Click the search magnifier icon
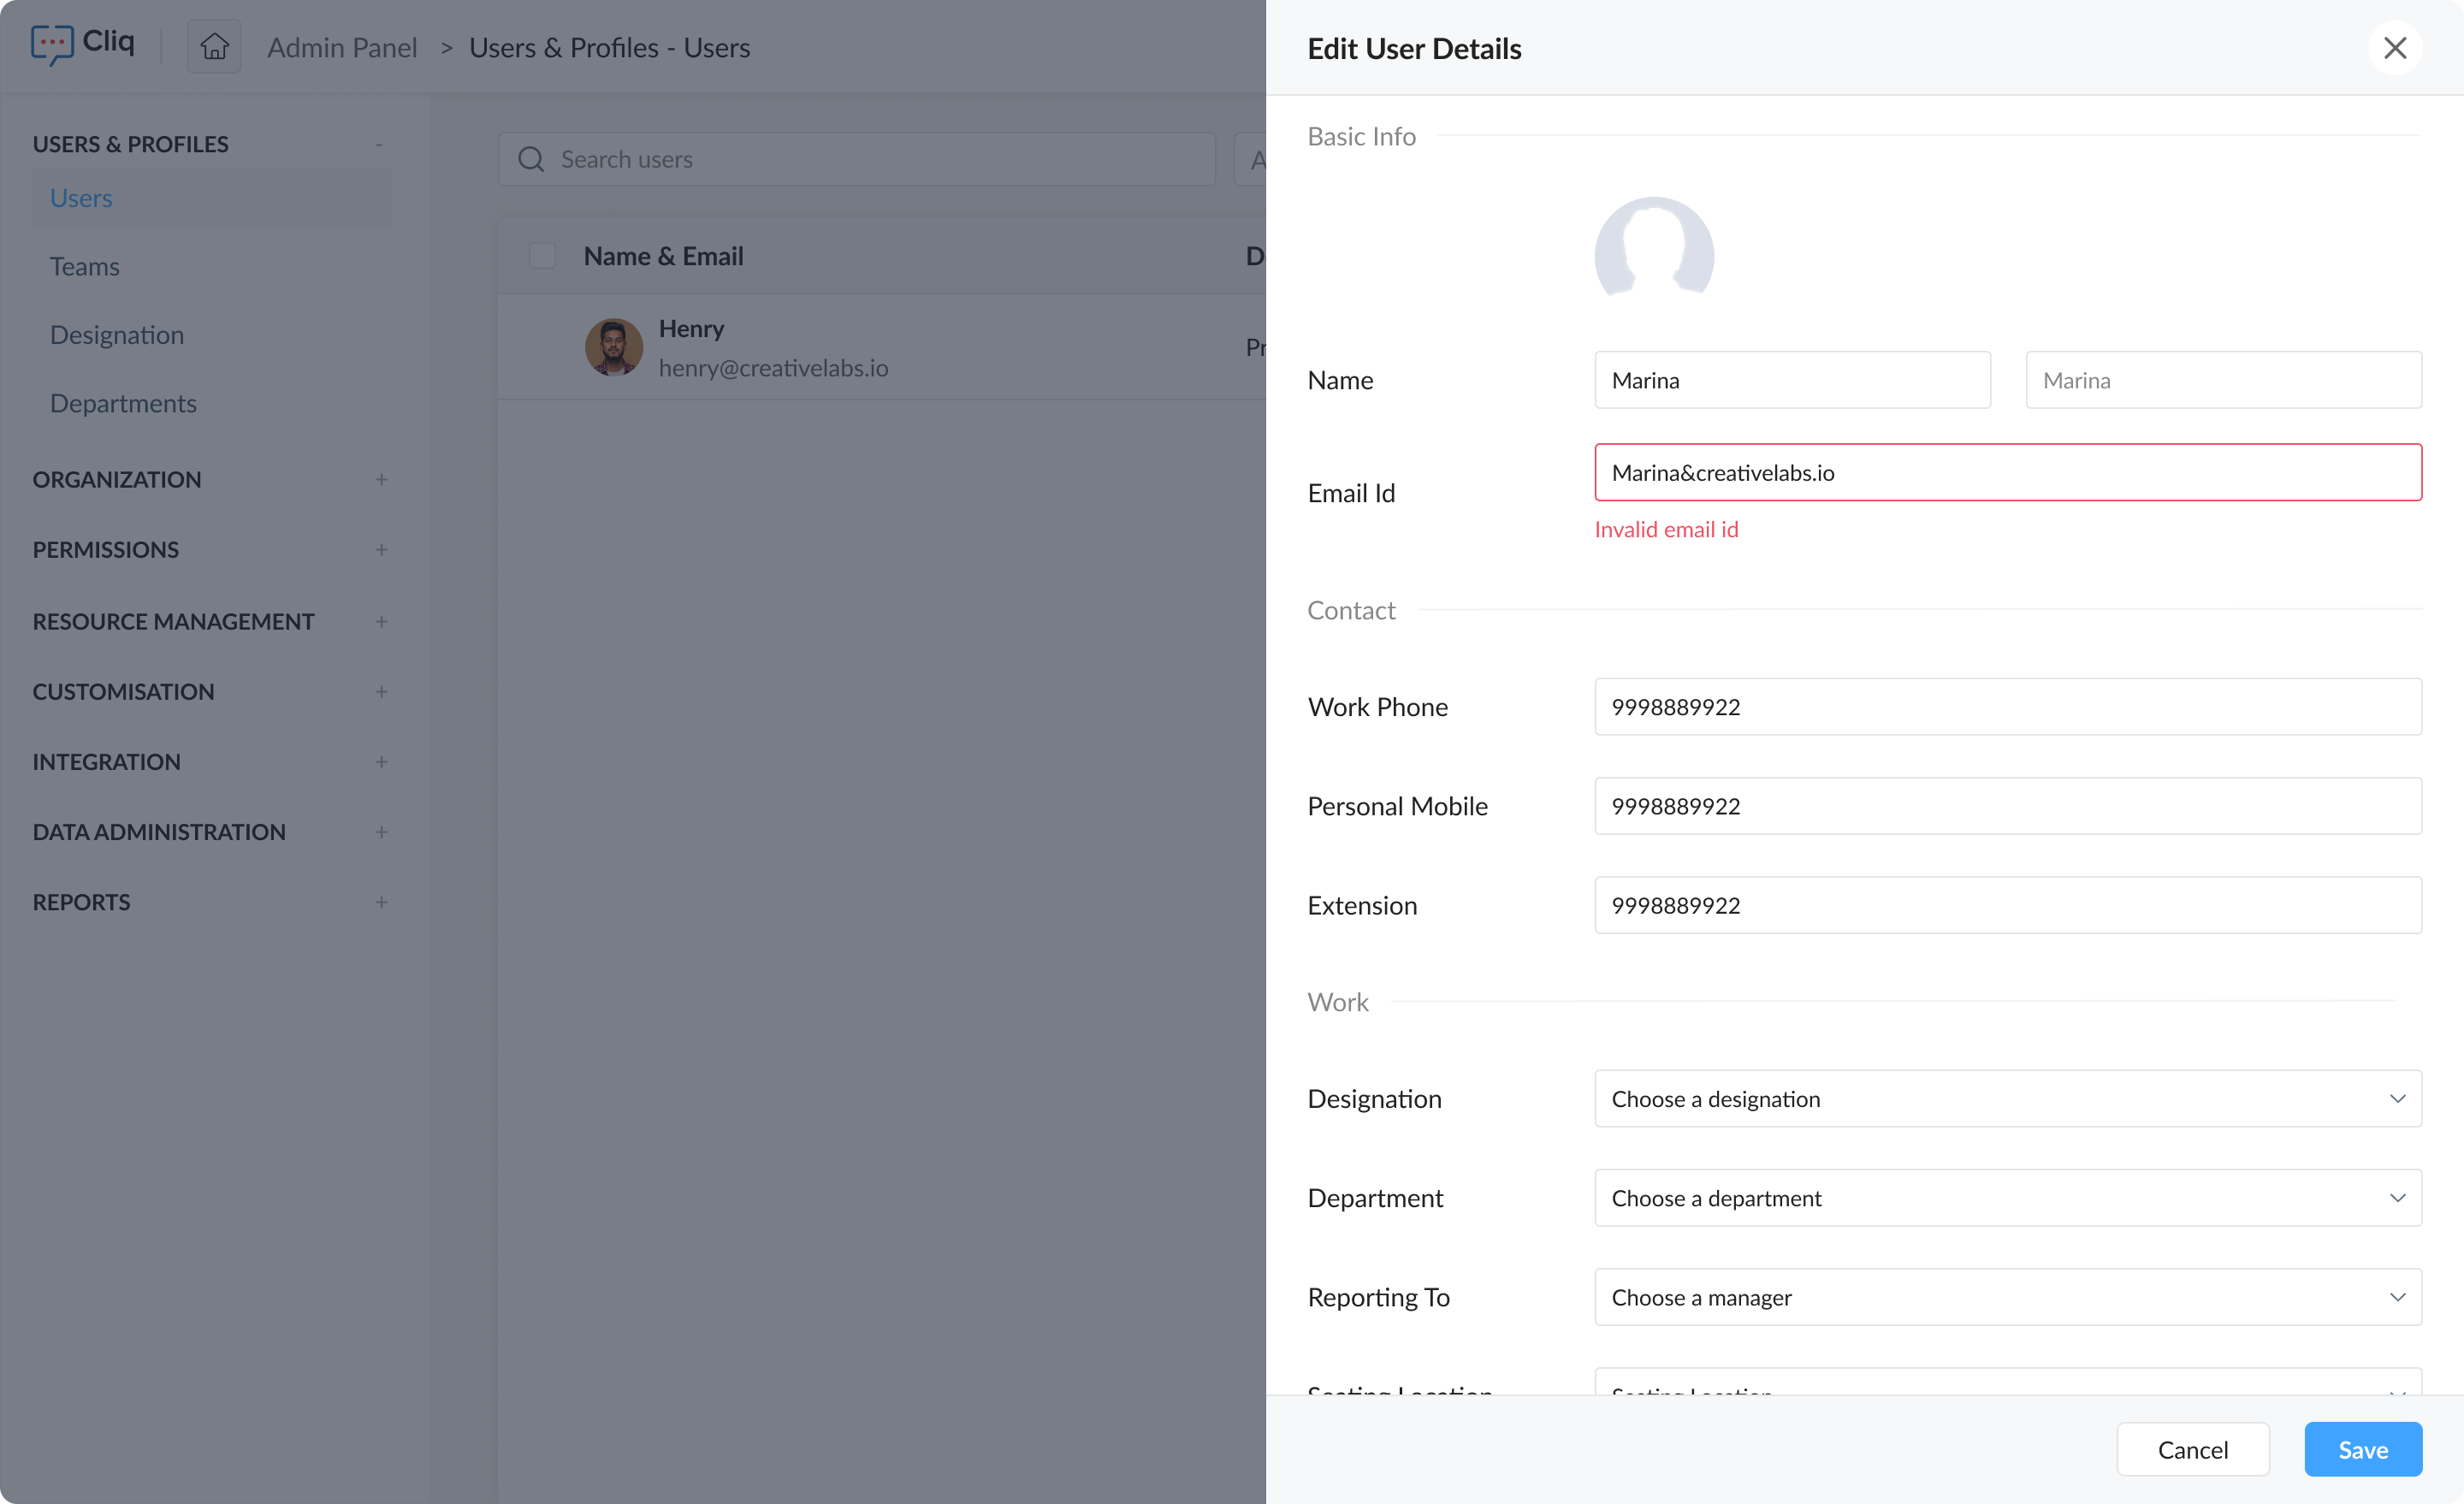2464x1504 pixels. [531, 159]
